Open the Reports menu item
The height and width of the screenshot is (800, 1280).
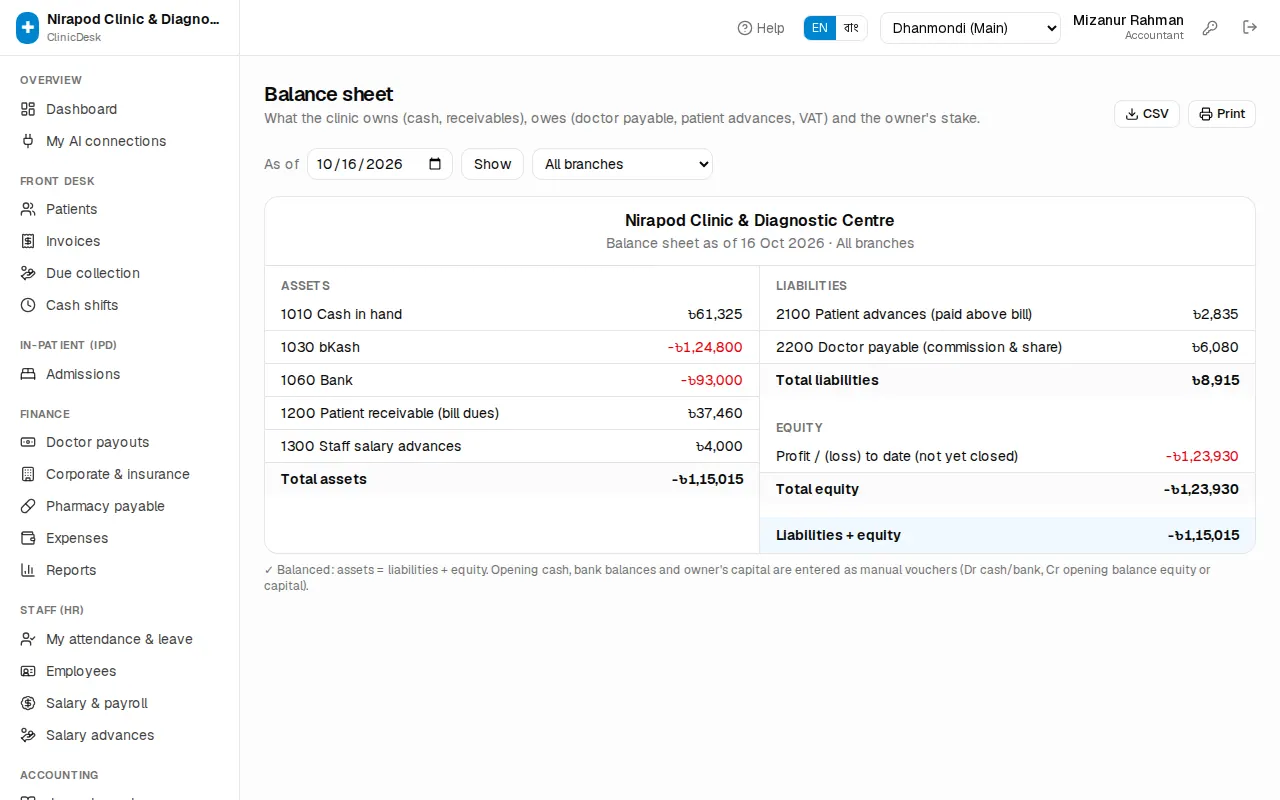tap(119, 570)
